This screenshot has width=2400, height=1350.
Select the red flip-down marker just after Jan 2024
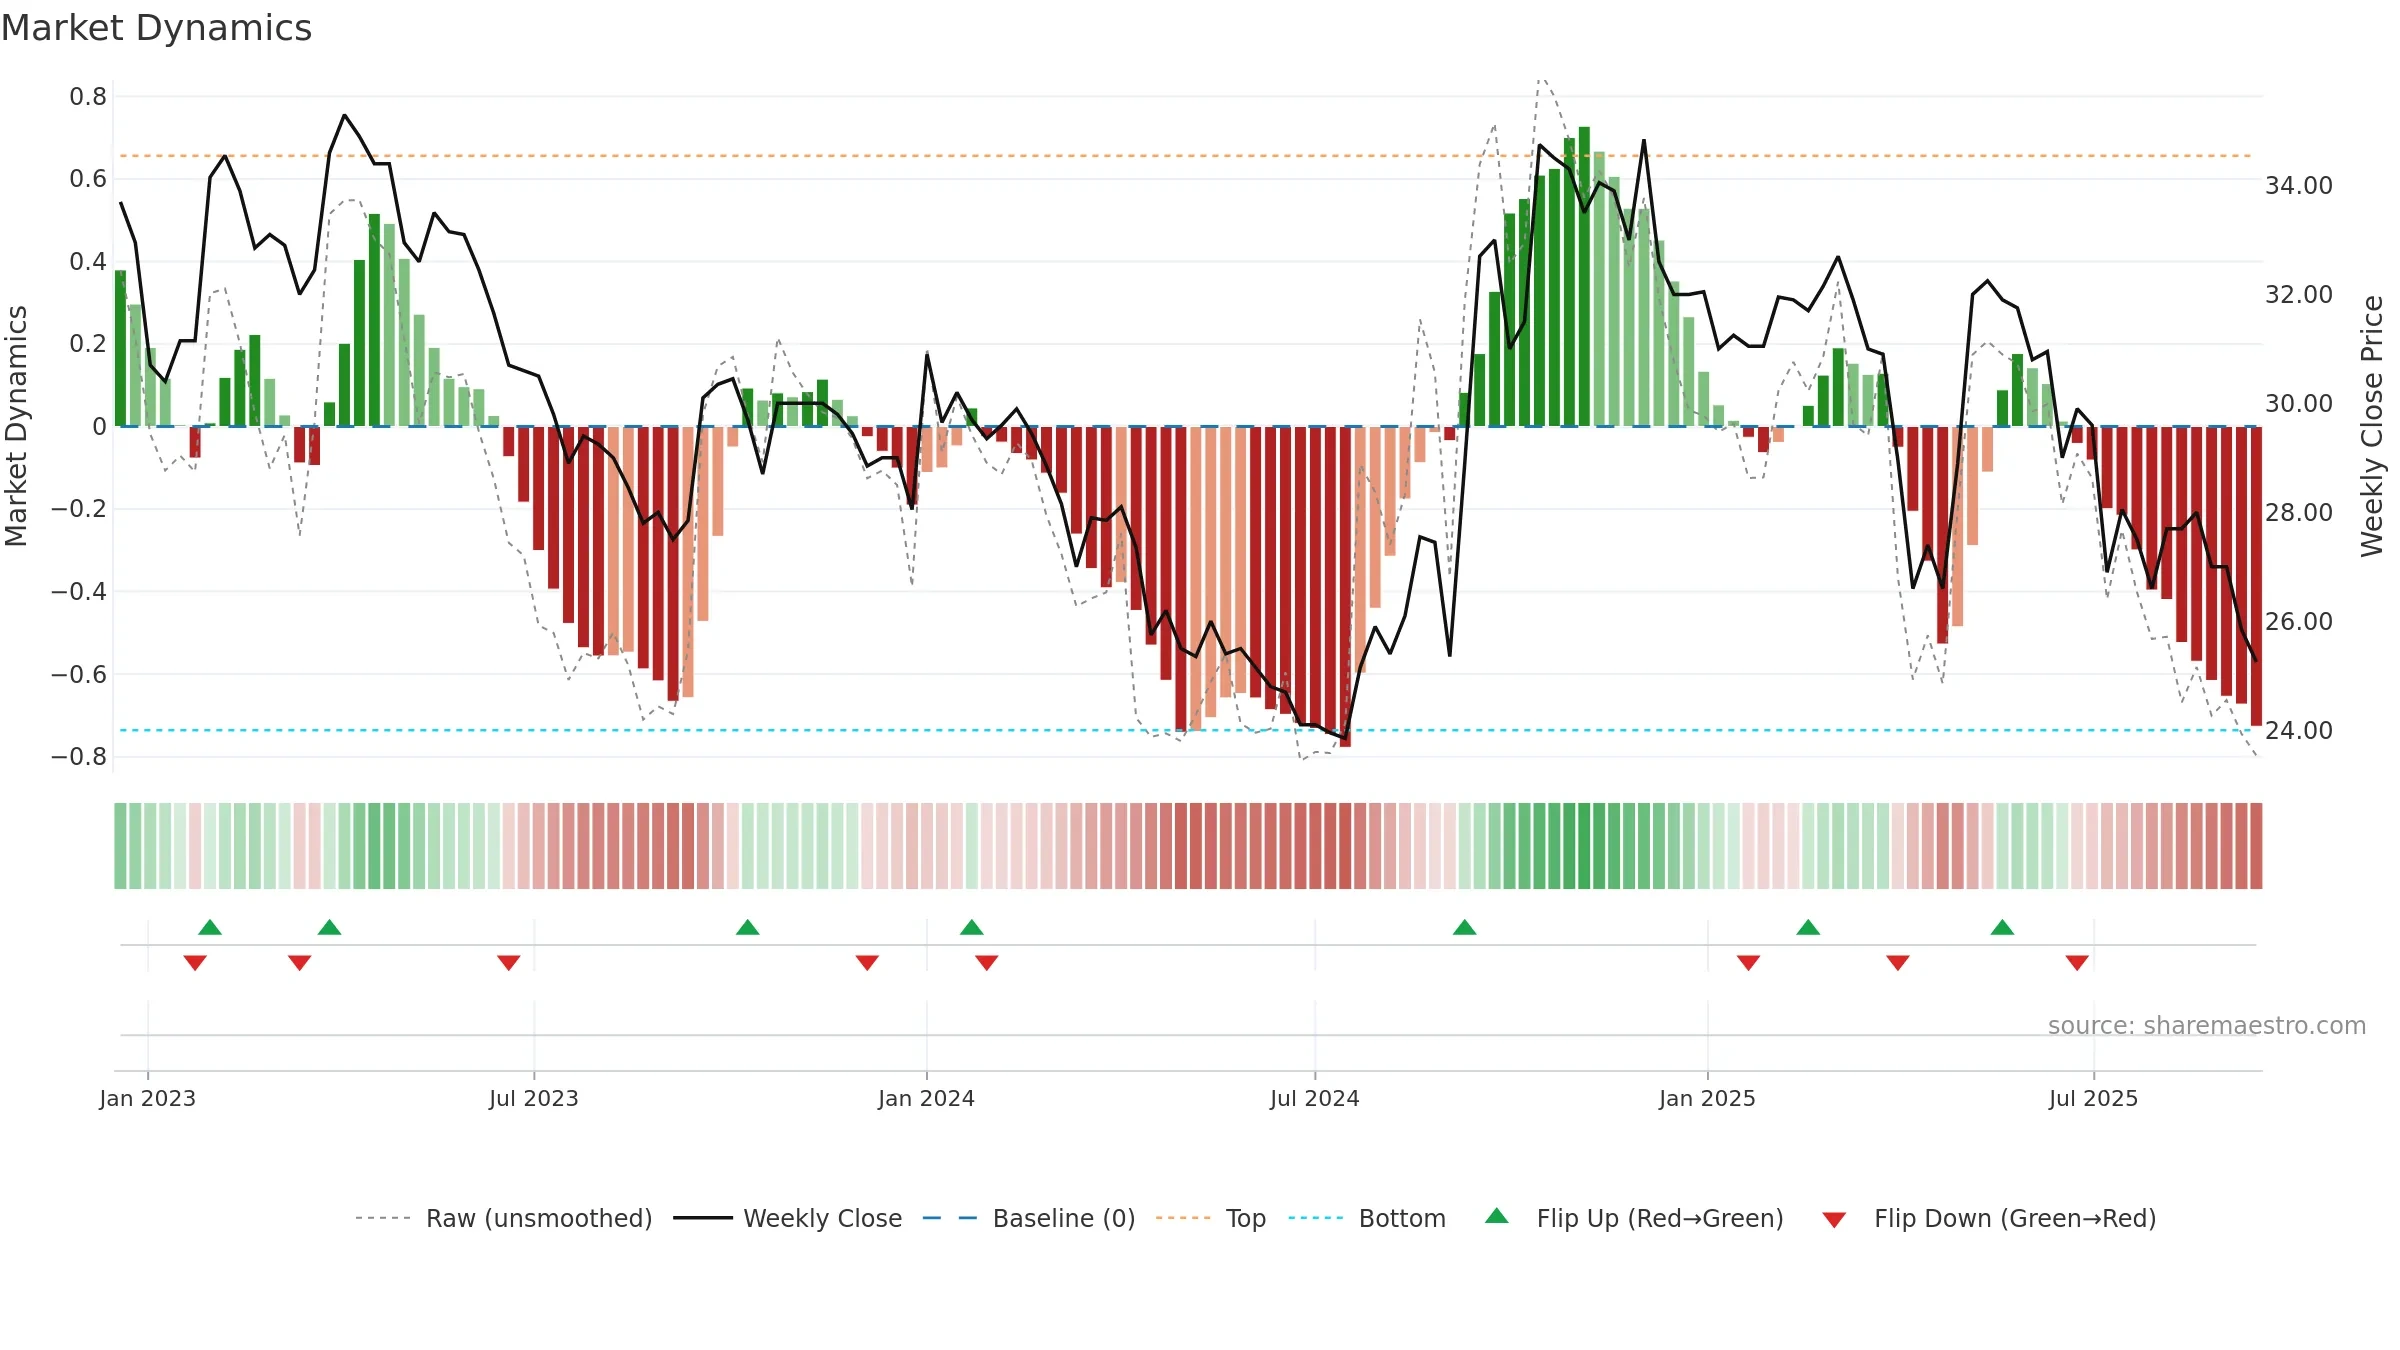[987, 963]
